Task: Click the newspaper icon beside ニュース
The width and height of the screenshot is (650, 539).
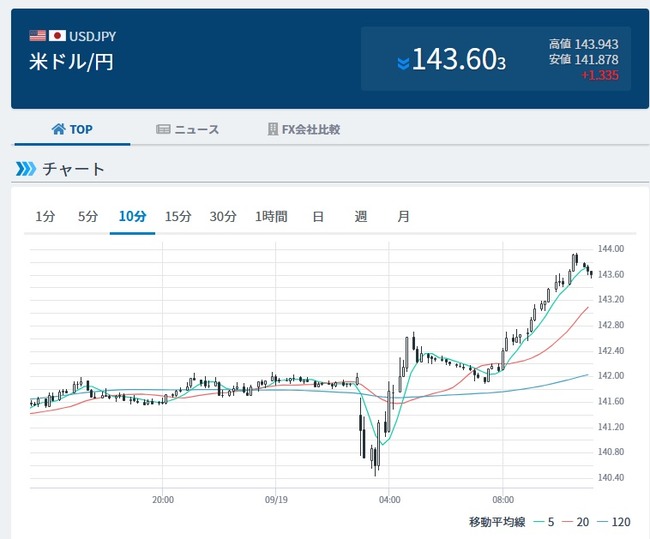Action: pos(164,129)
